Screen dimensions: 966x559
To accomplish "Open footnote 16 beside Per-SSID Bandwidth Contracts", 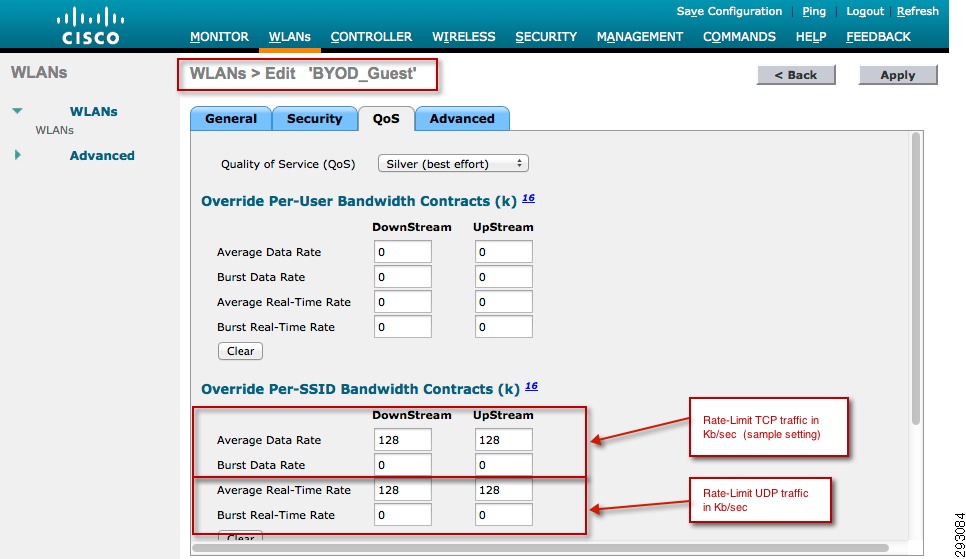I will tap(531, 386).
